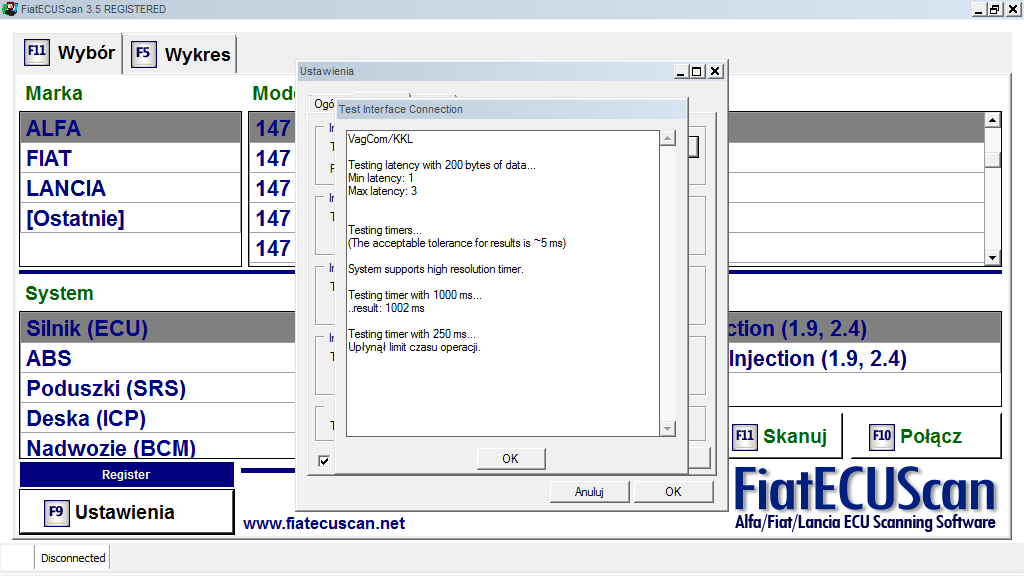The height and width of the screenshot is (576, 1024).
Task: Open the www.fiatecuscan.net link
Action: click(324, 523)
